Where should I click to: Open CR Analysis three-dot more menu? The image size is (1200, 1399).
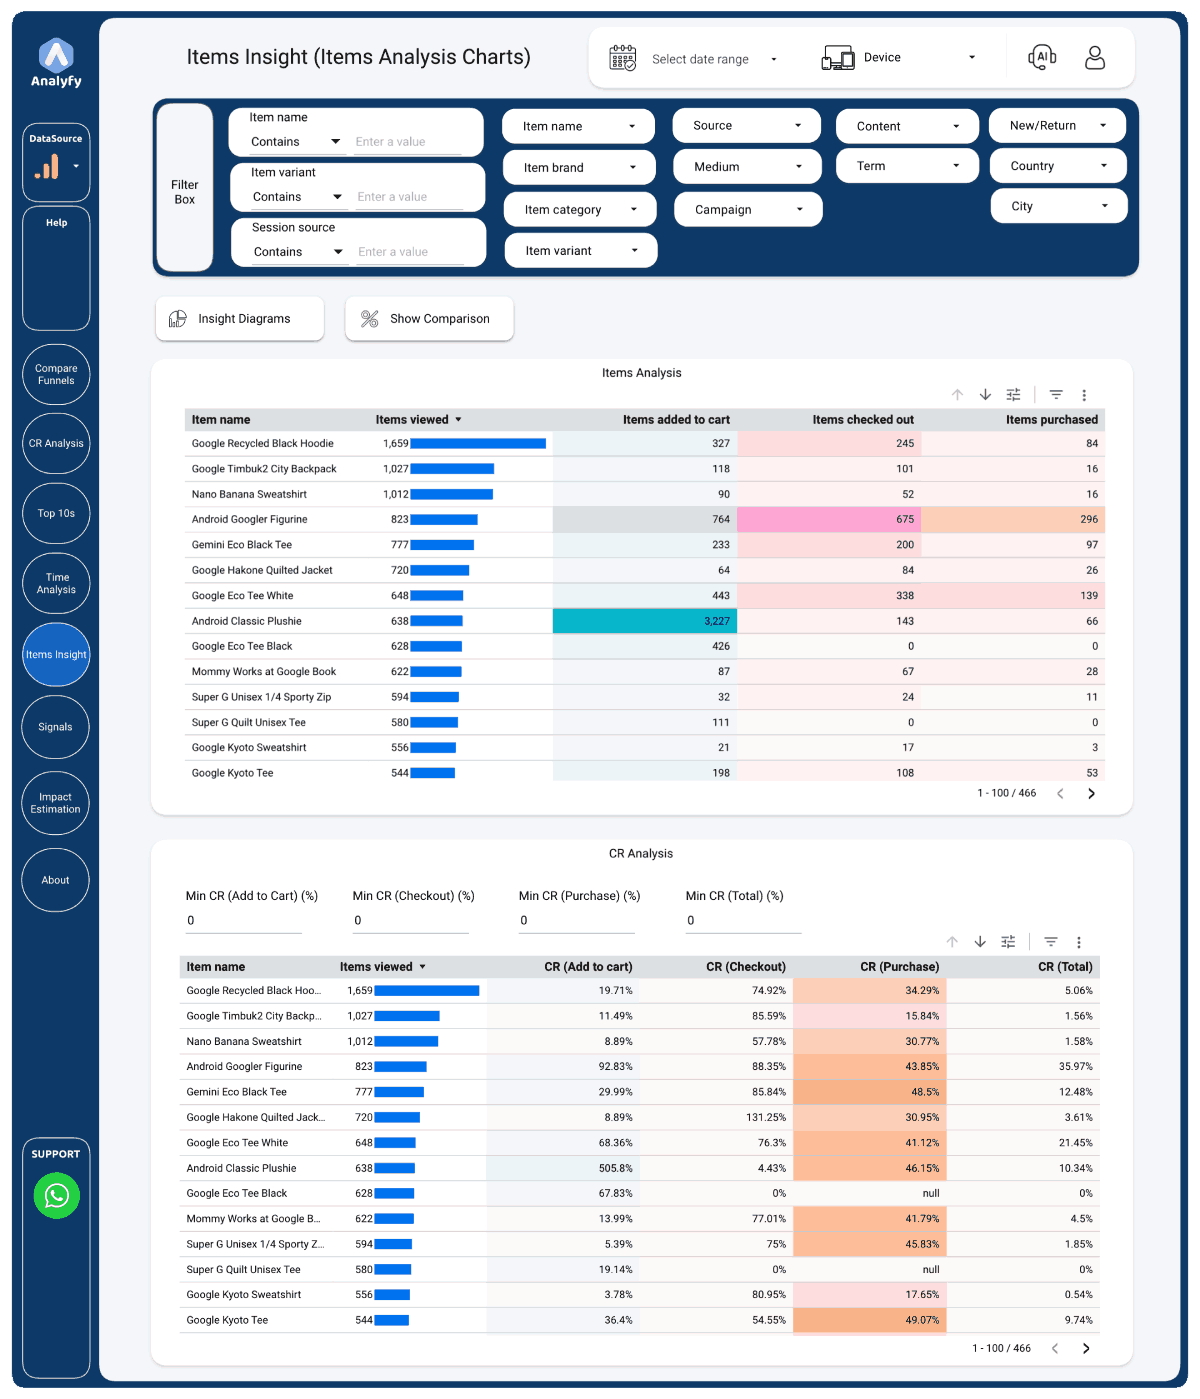(x=1079, y=942)
